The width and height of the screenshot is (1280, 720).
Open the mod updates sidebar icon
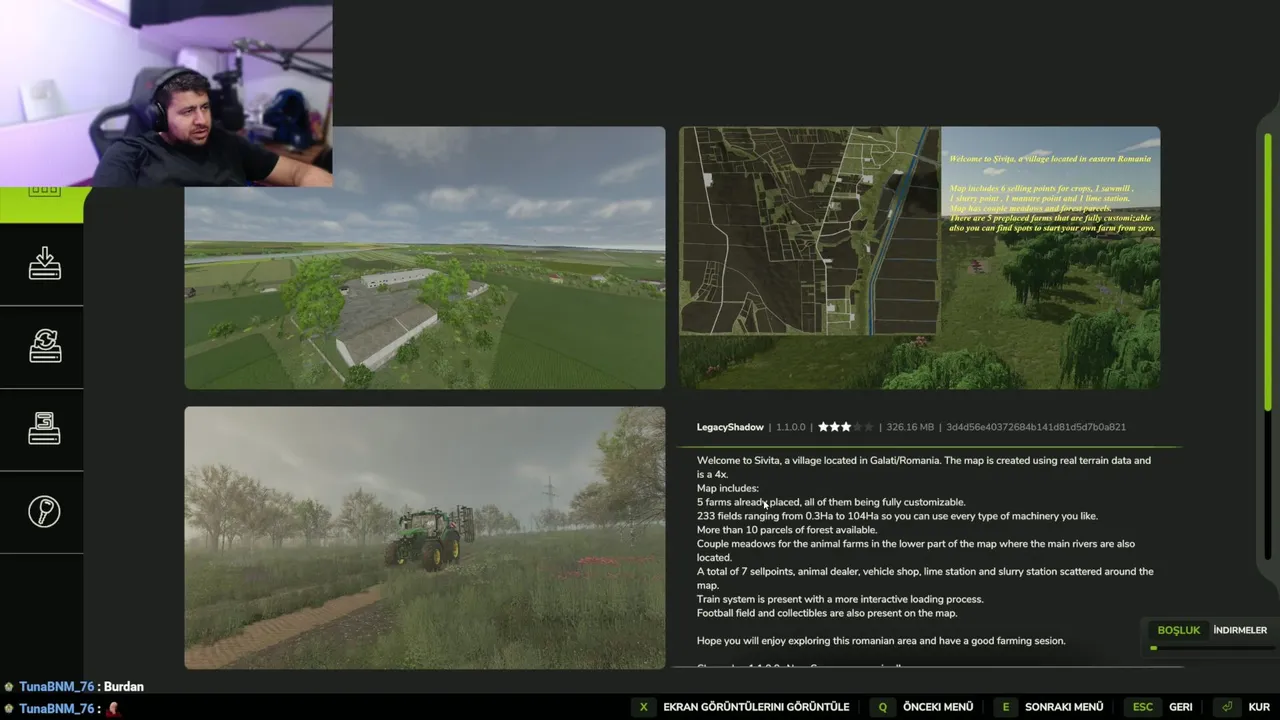44,347
